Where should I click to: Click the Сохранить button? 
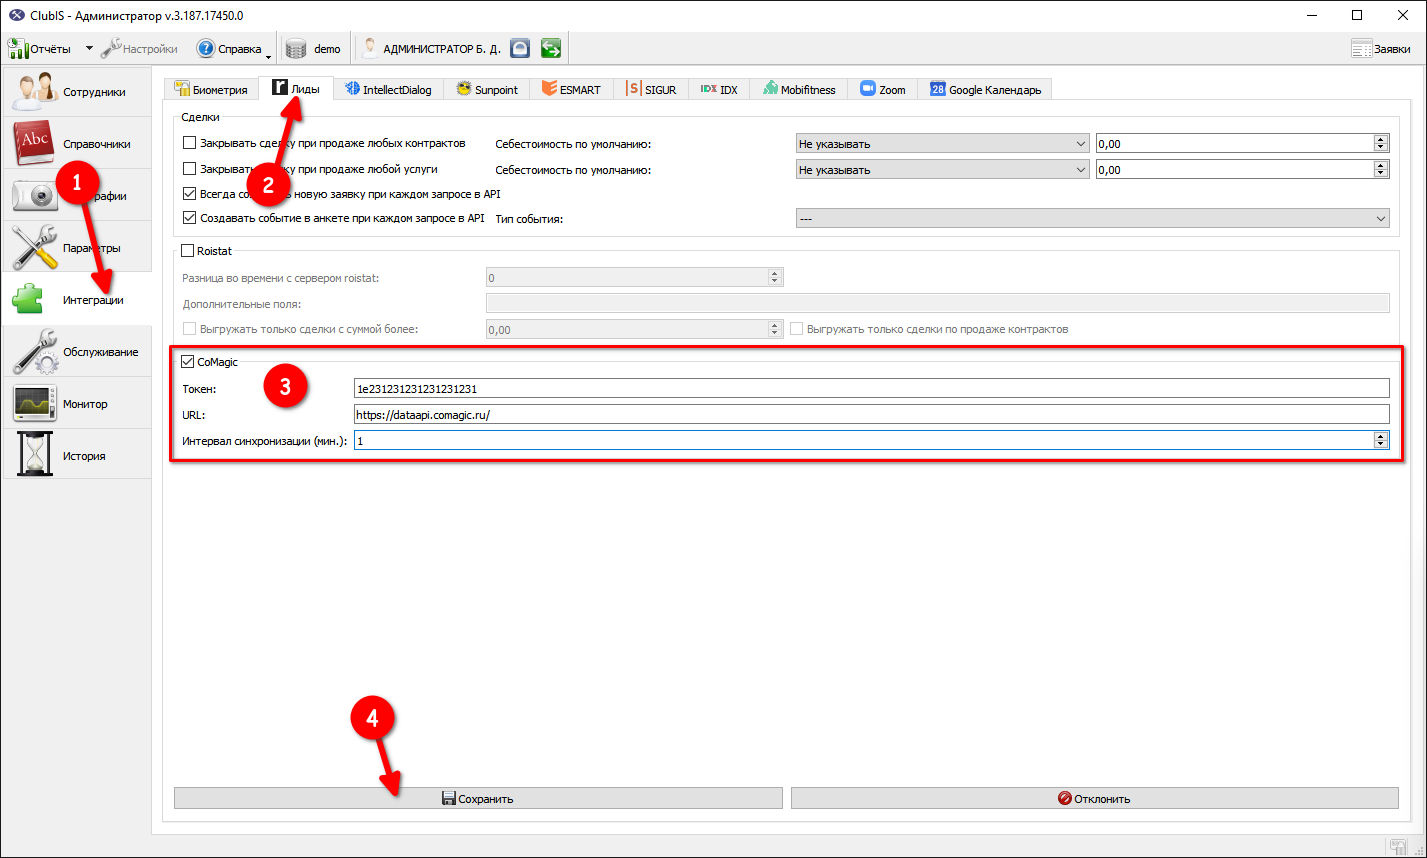click(478, 798)
